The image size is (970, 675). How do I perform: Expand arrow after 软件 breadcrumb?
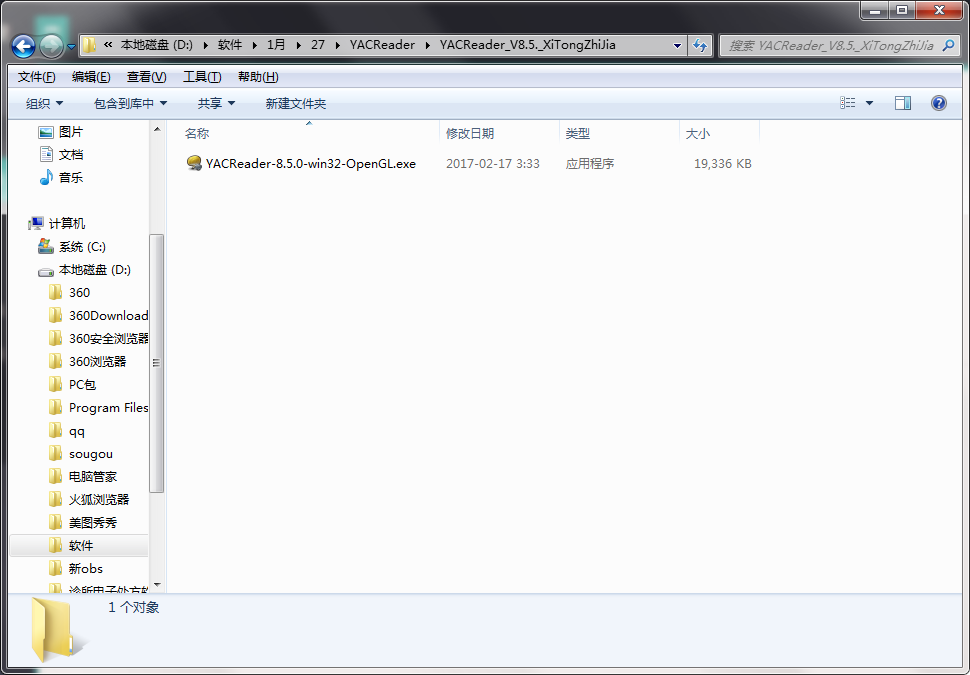coord(254,45)
